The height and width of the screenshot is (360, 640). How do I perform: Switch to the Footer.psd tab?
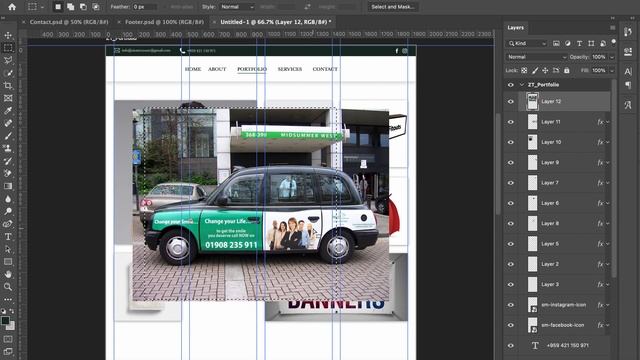point(164,22)
